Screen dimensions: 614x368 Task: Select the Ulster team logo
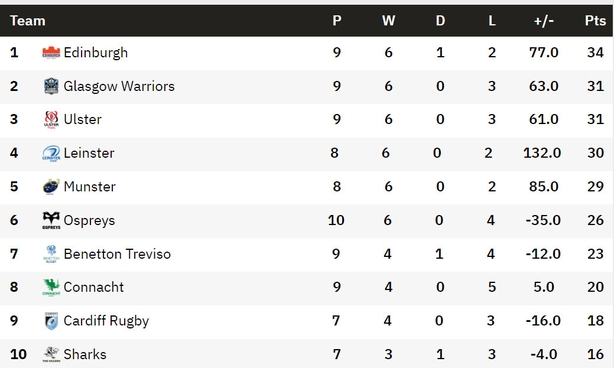[51, 119]
